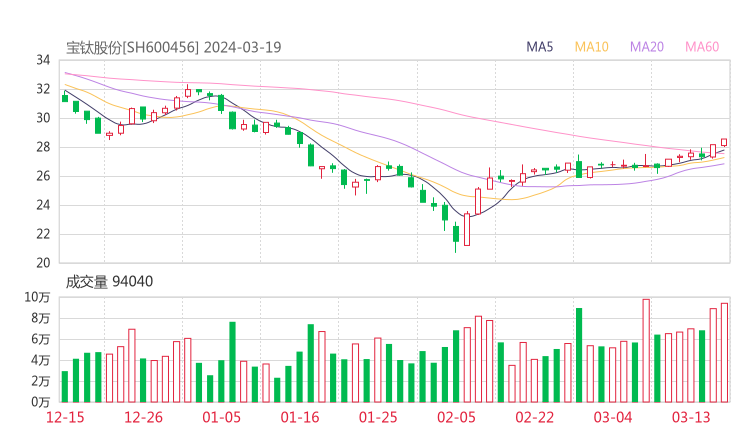Screen dimensions: 740x440
Task: Click the 26 price axis label
Action: click(43, 176)
